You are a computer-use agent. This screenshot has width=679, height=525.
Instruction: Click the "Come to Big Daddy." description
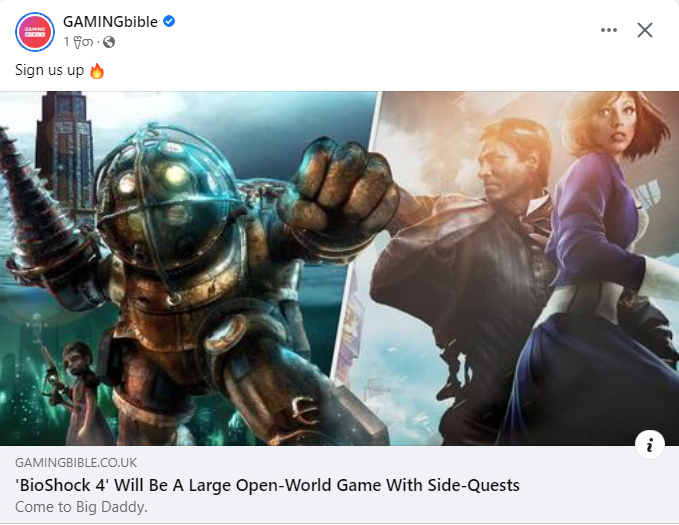81,507
